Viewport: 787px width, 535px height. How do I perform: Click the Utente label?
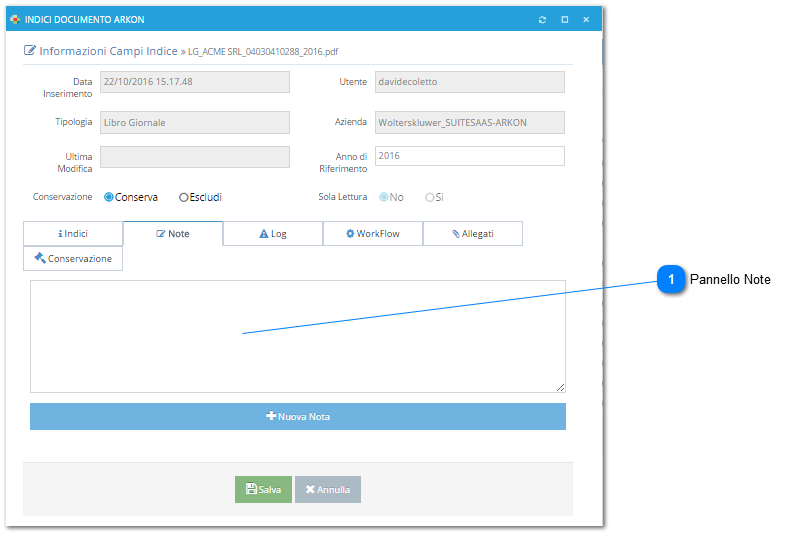pos(353,81)
